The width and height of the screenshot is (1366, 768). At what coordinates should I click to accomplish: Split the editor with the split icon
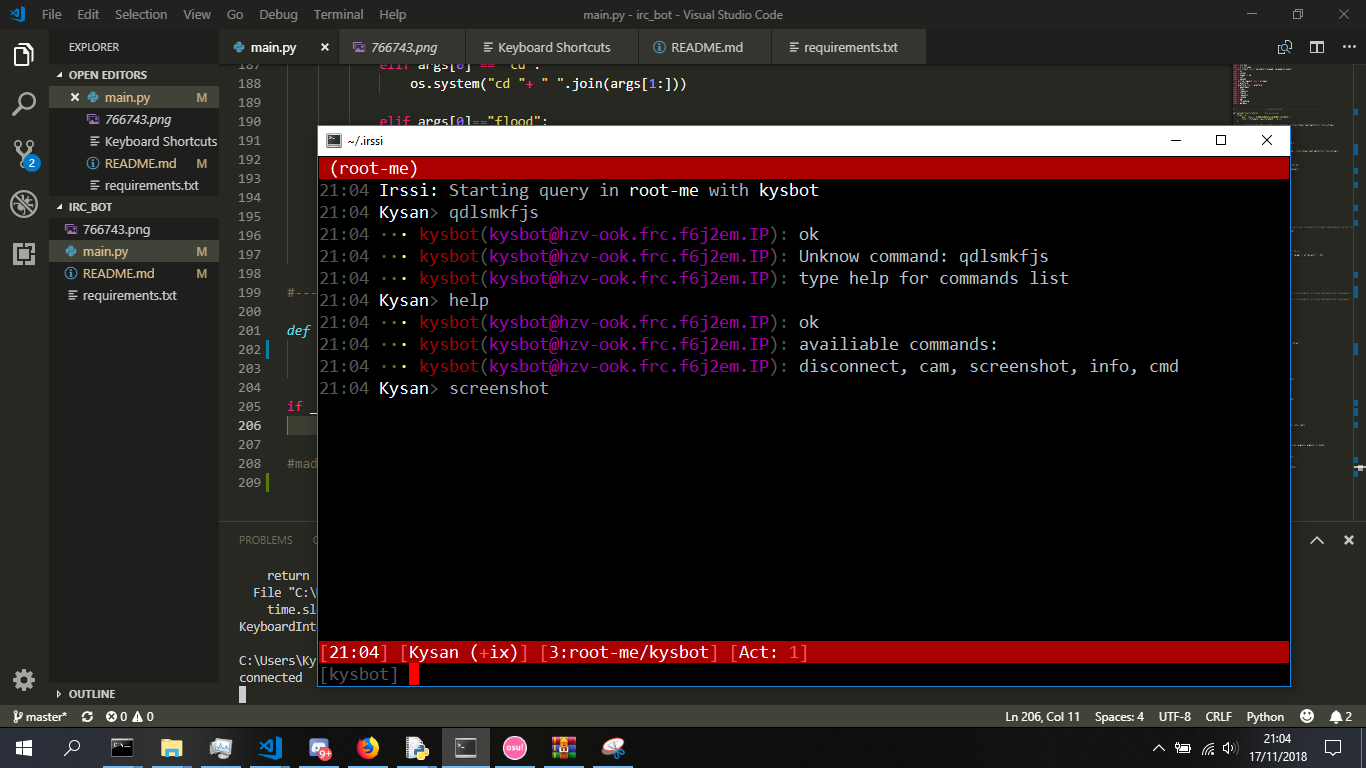(x=1317, y=47)
